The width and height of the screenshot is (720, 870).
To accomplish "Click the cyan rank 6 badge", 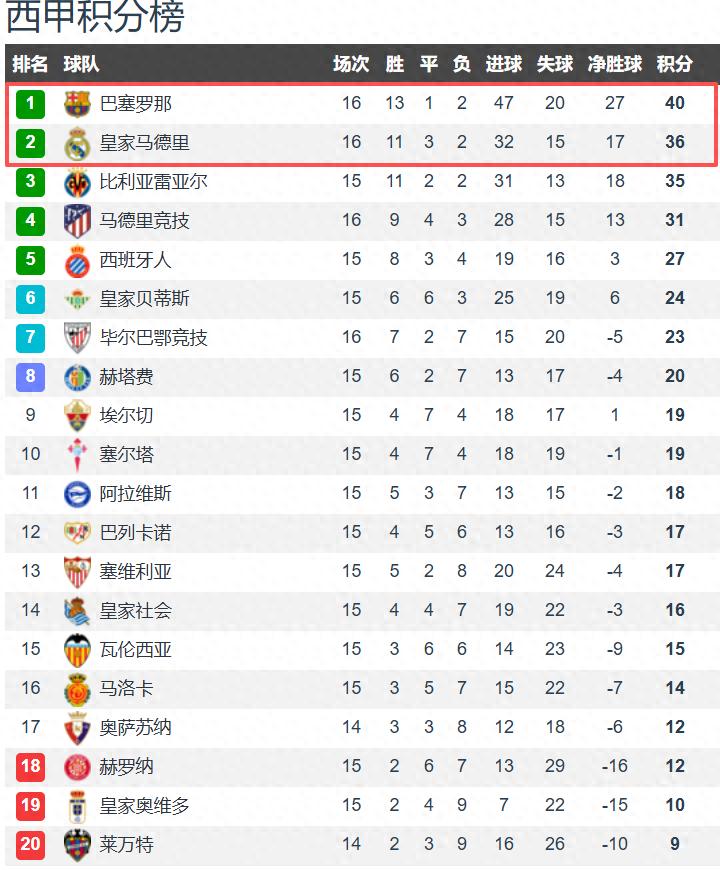I will pos(31,298).
